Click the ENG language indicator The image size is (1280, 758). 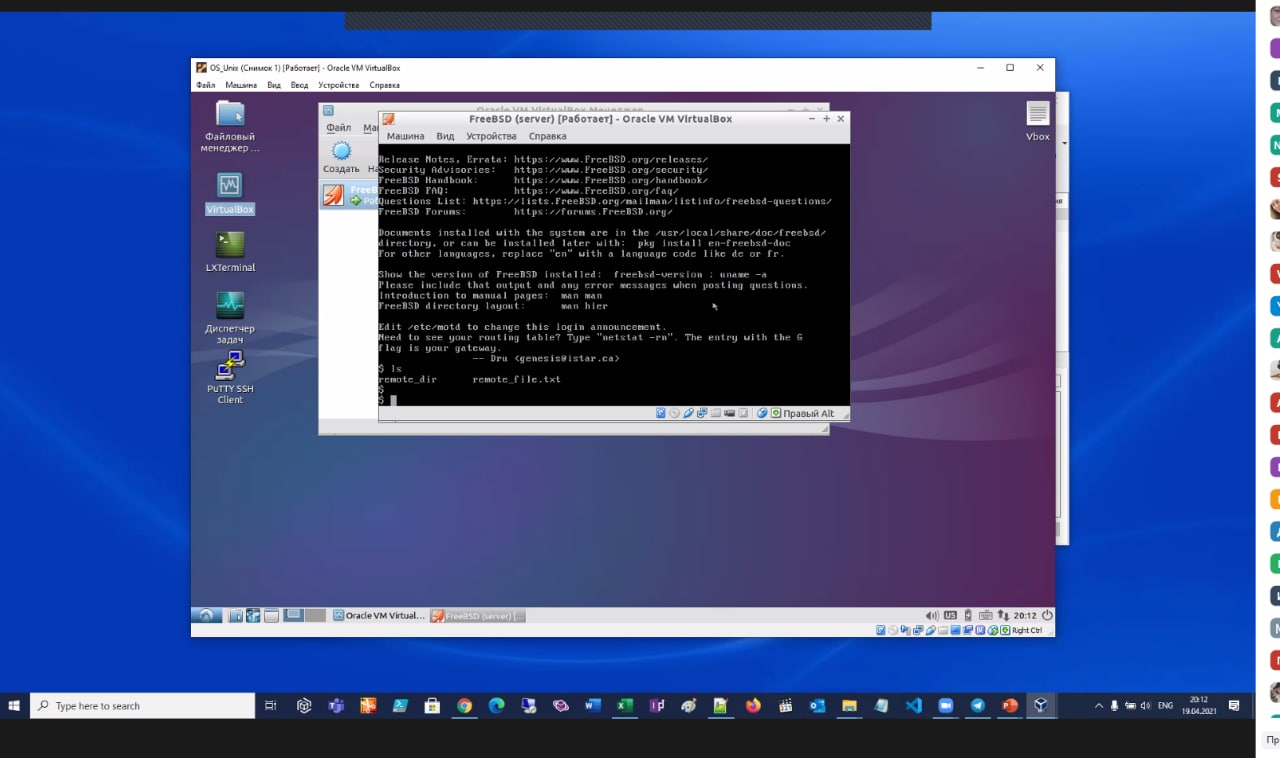[x=1165, y=705]
